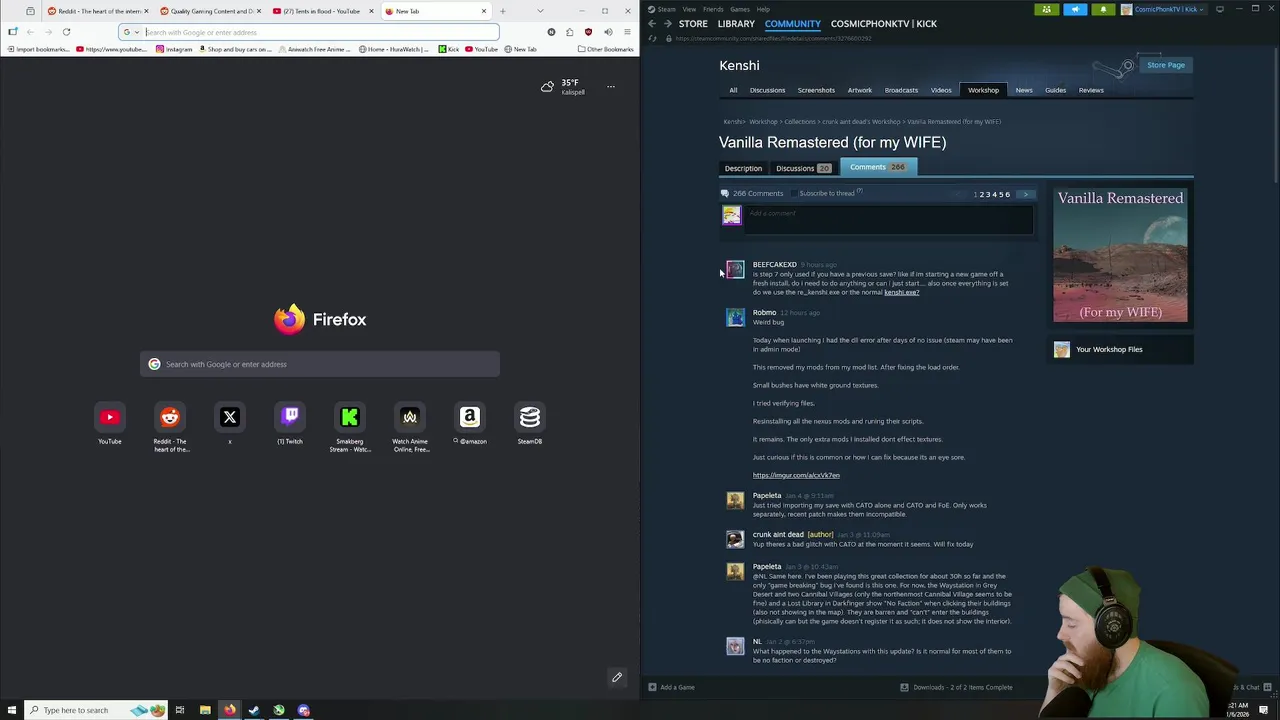Click the Firefox reload button
This screenshot has height=720, width=1280.
click(66, 32)
